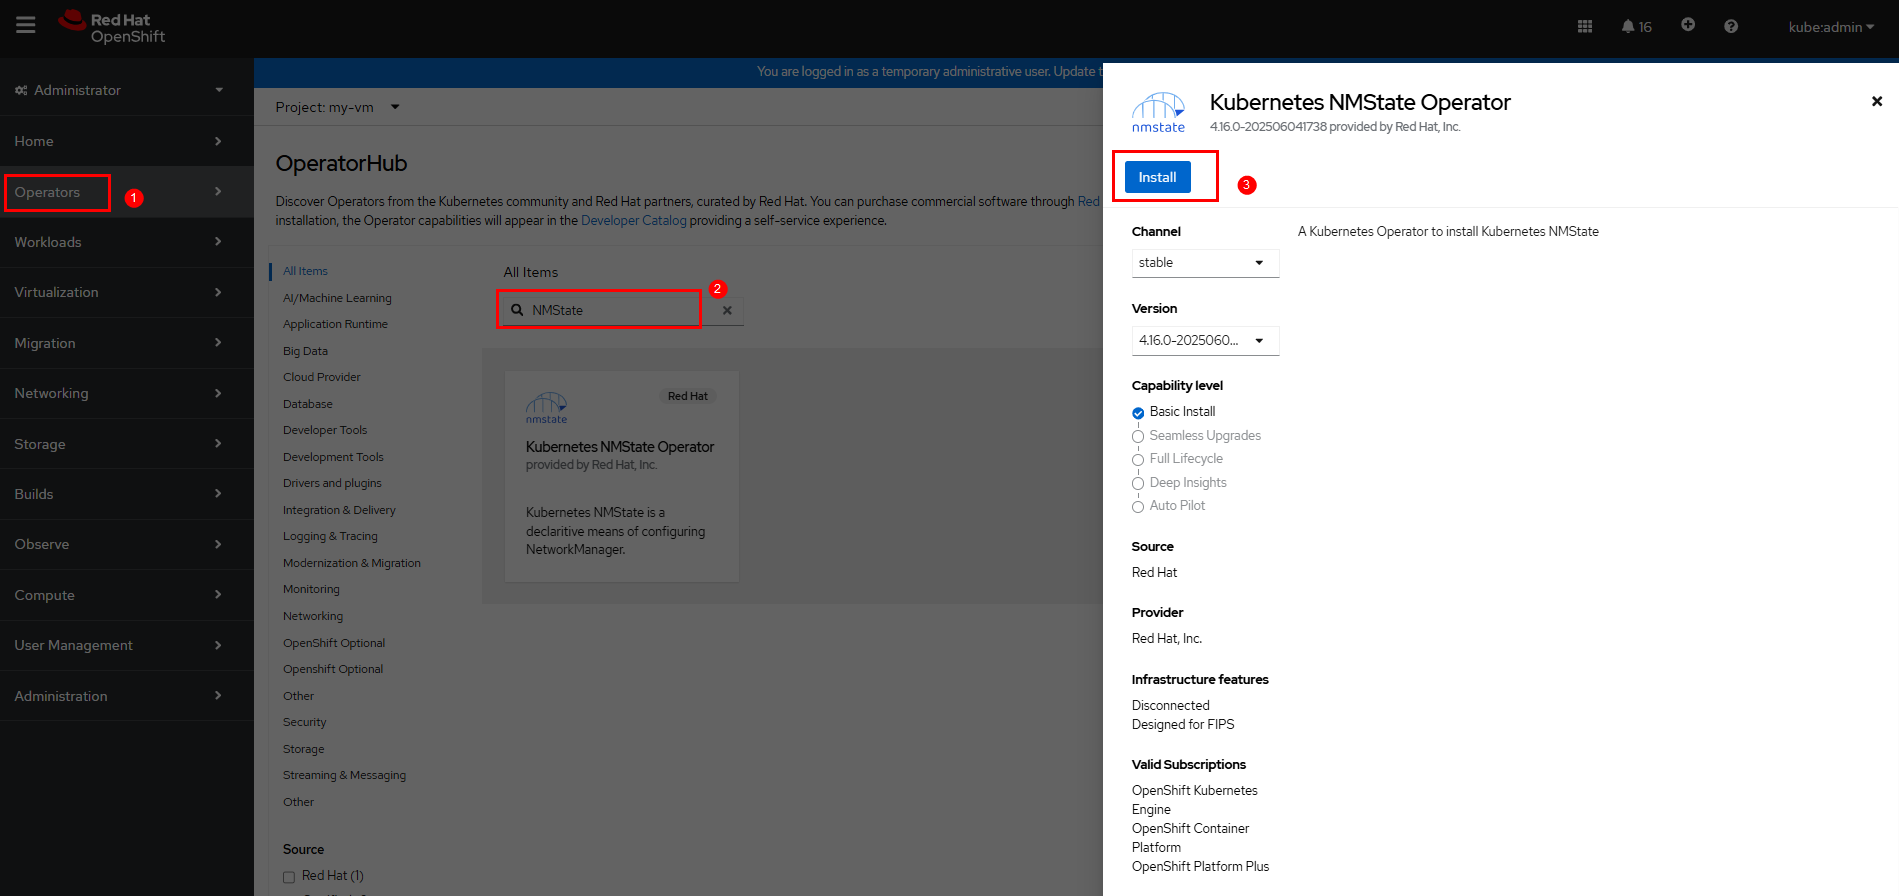Filter by Cloud Provider category
Viewport: 1899px width, 896px height.
pos(321,377)
